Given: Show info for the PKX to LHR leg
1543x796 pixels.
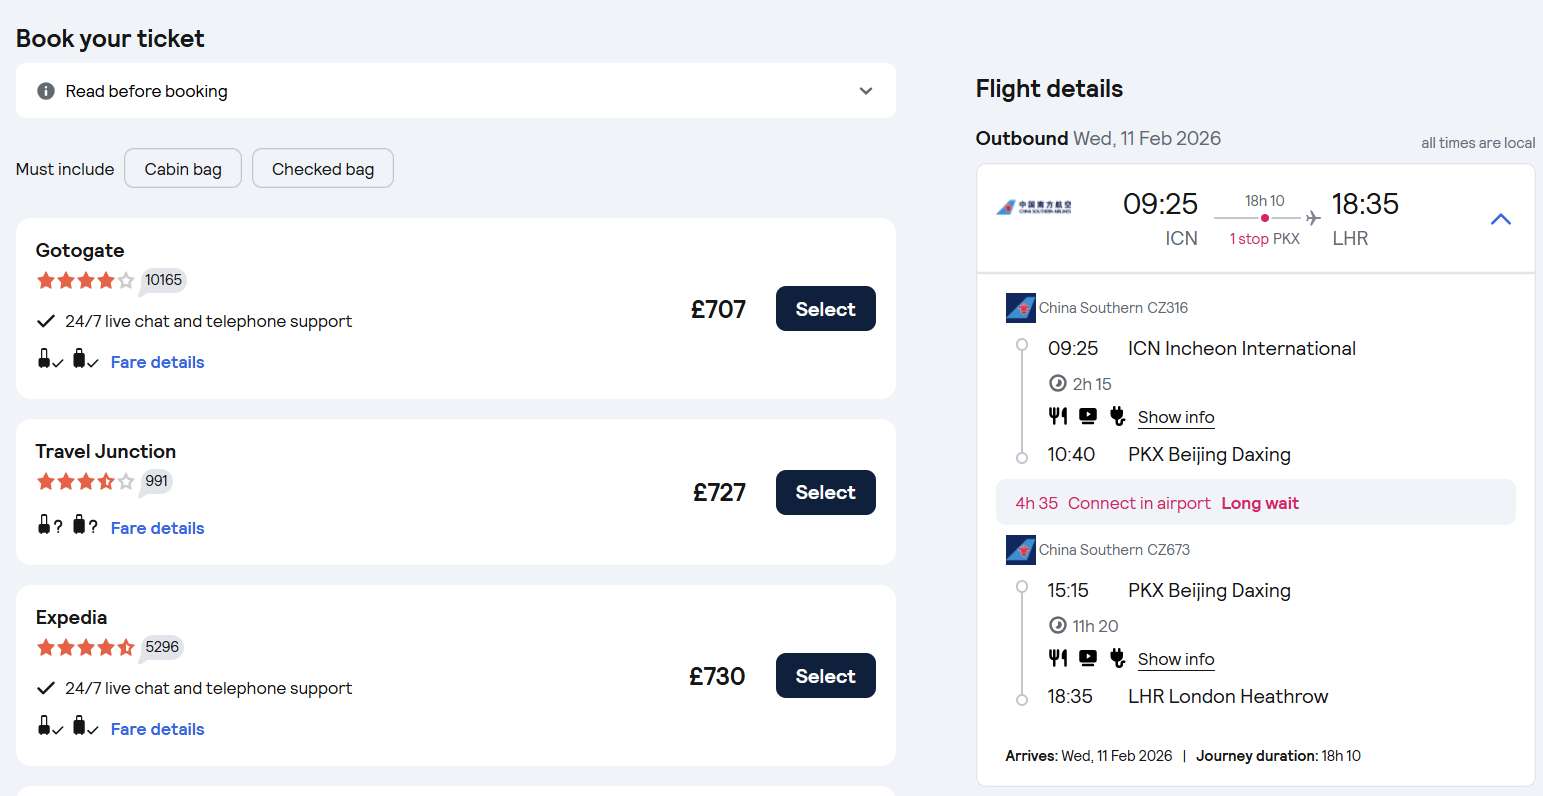Looking at the screenshot, I should [x=1176, y=659].
